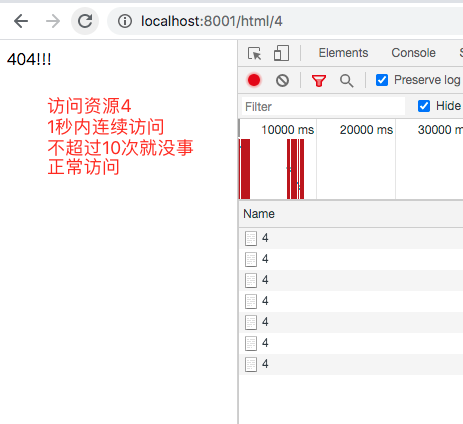Uncheck the Hide data URLs checkbox
The width and height of the screenshot is (463, 424).
tap(424, 106)
